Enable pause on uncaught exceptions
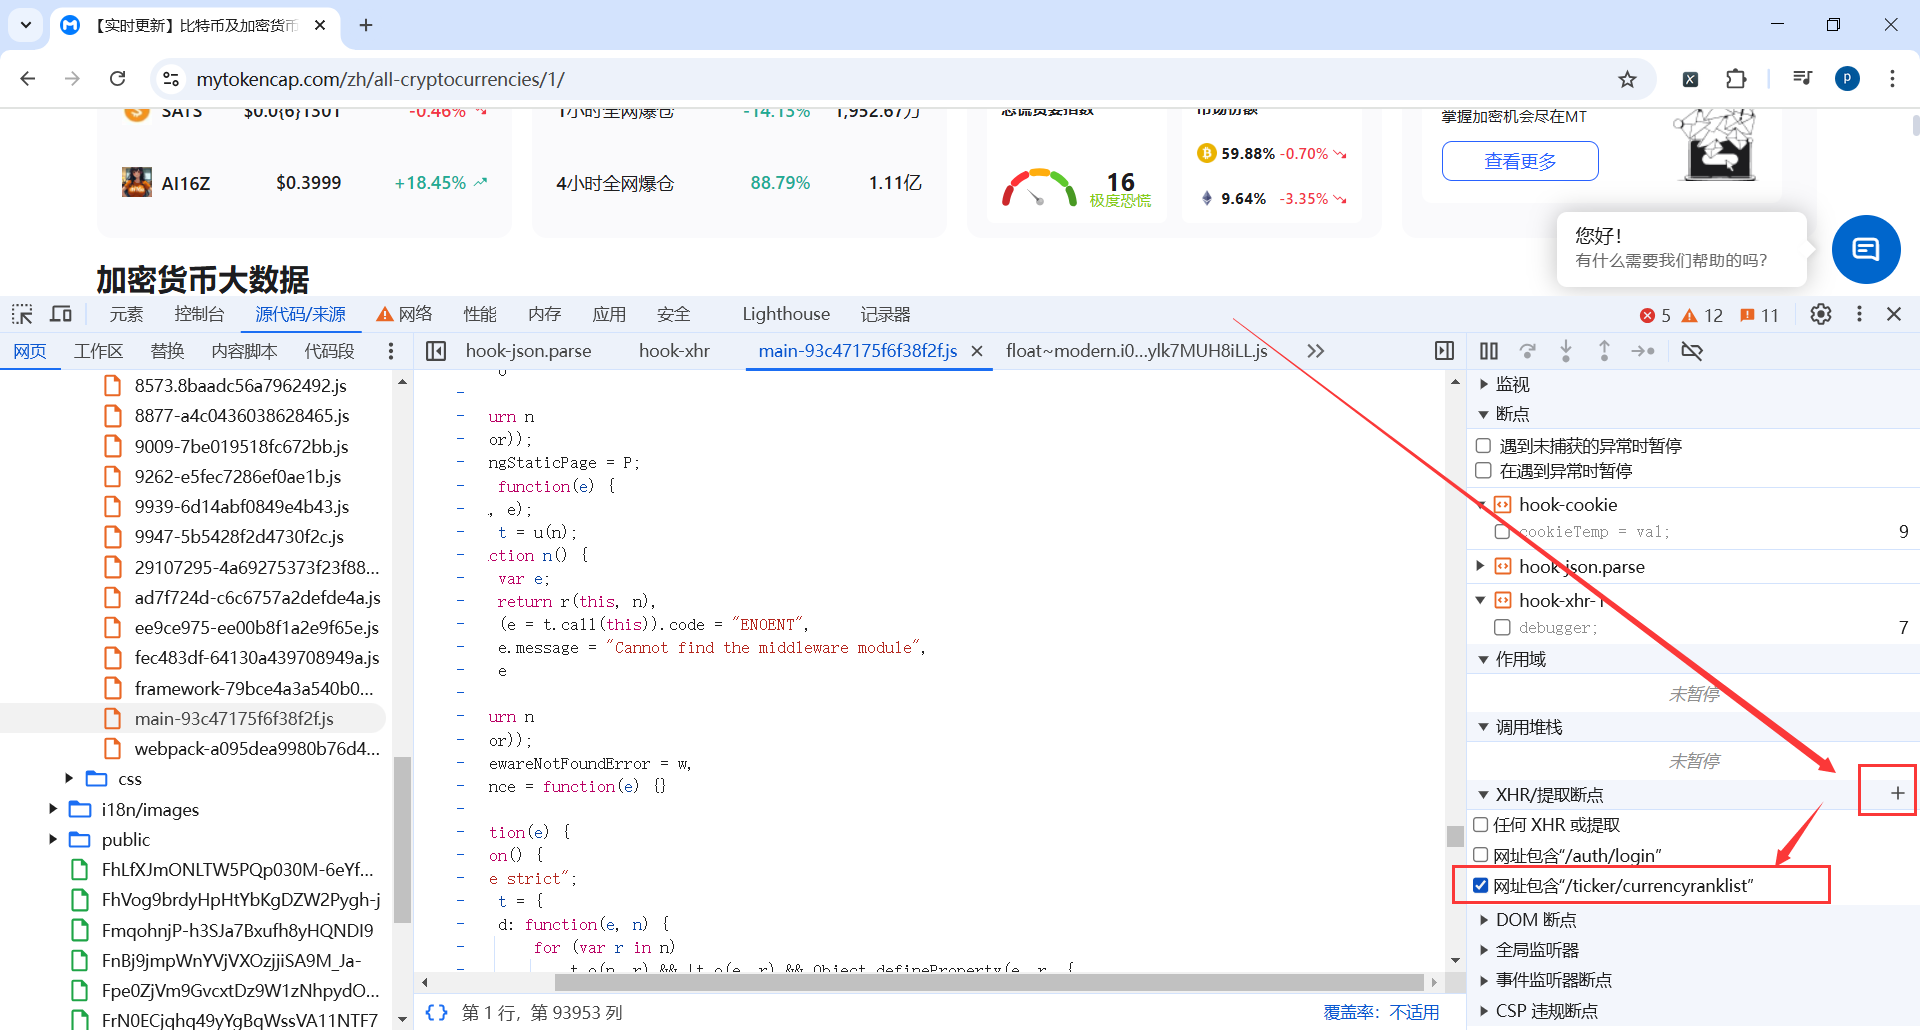This screenshot has width=1920, height=1030. coord(1484,446)
